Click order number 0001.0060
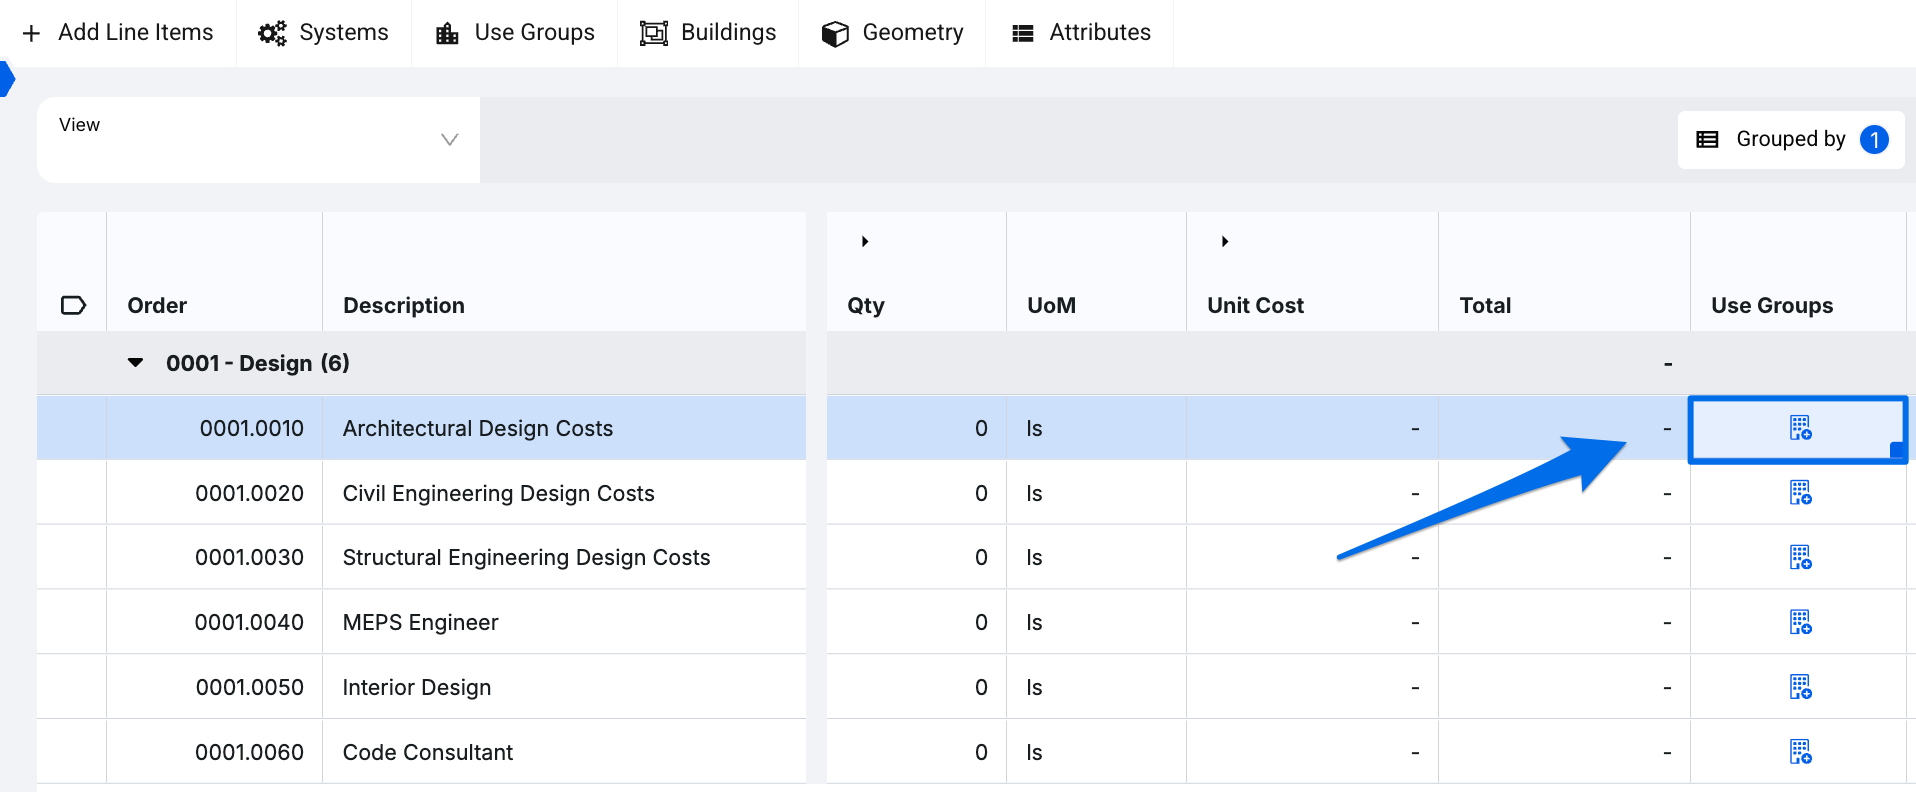 250,752
